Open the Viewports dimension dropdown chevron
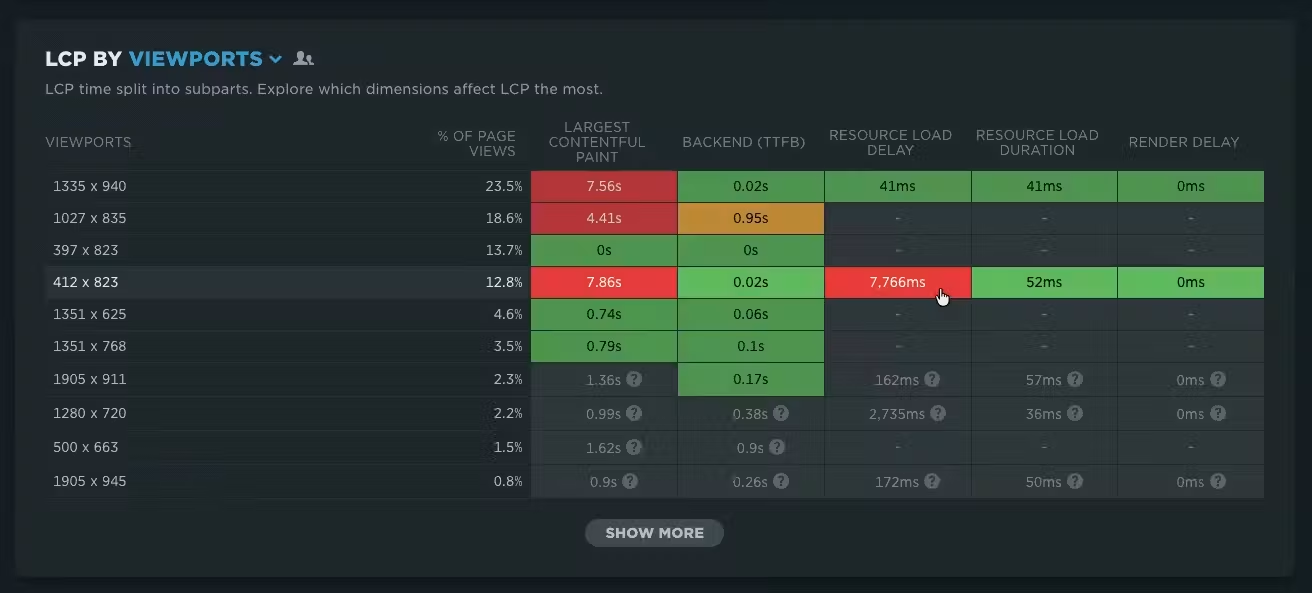The width and height of the screenshot is (1312, 593). pos(275,59)
